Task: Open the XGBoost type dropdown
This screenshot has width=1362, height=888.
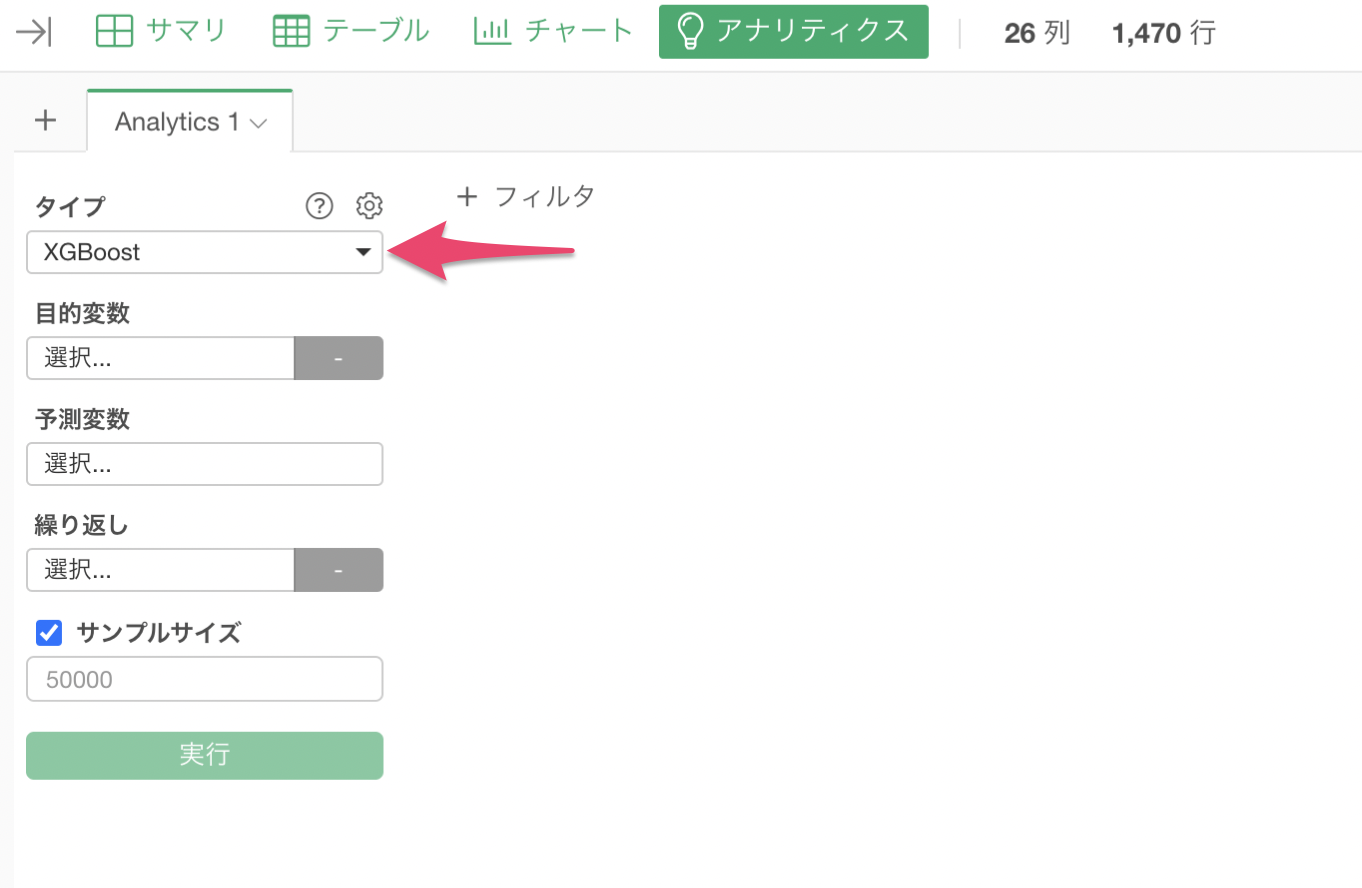Action: [x=205, y=252]
